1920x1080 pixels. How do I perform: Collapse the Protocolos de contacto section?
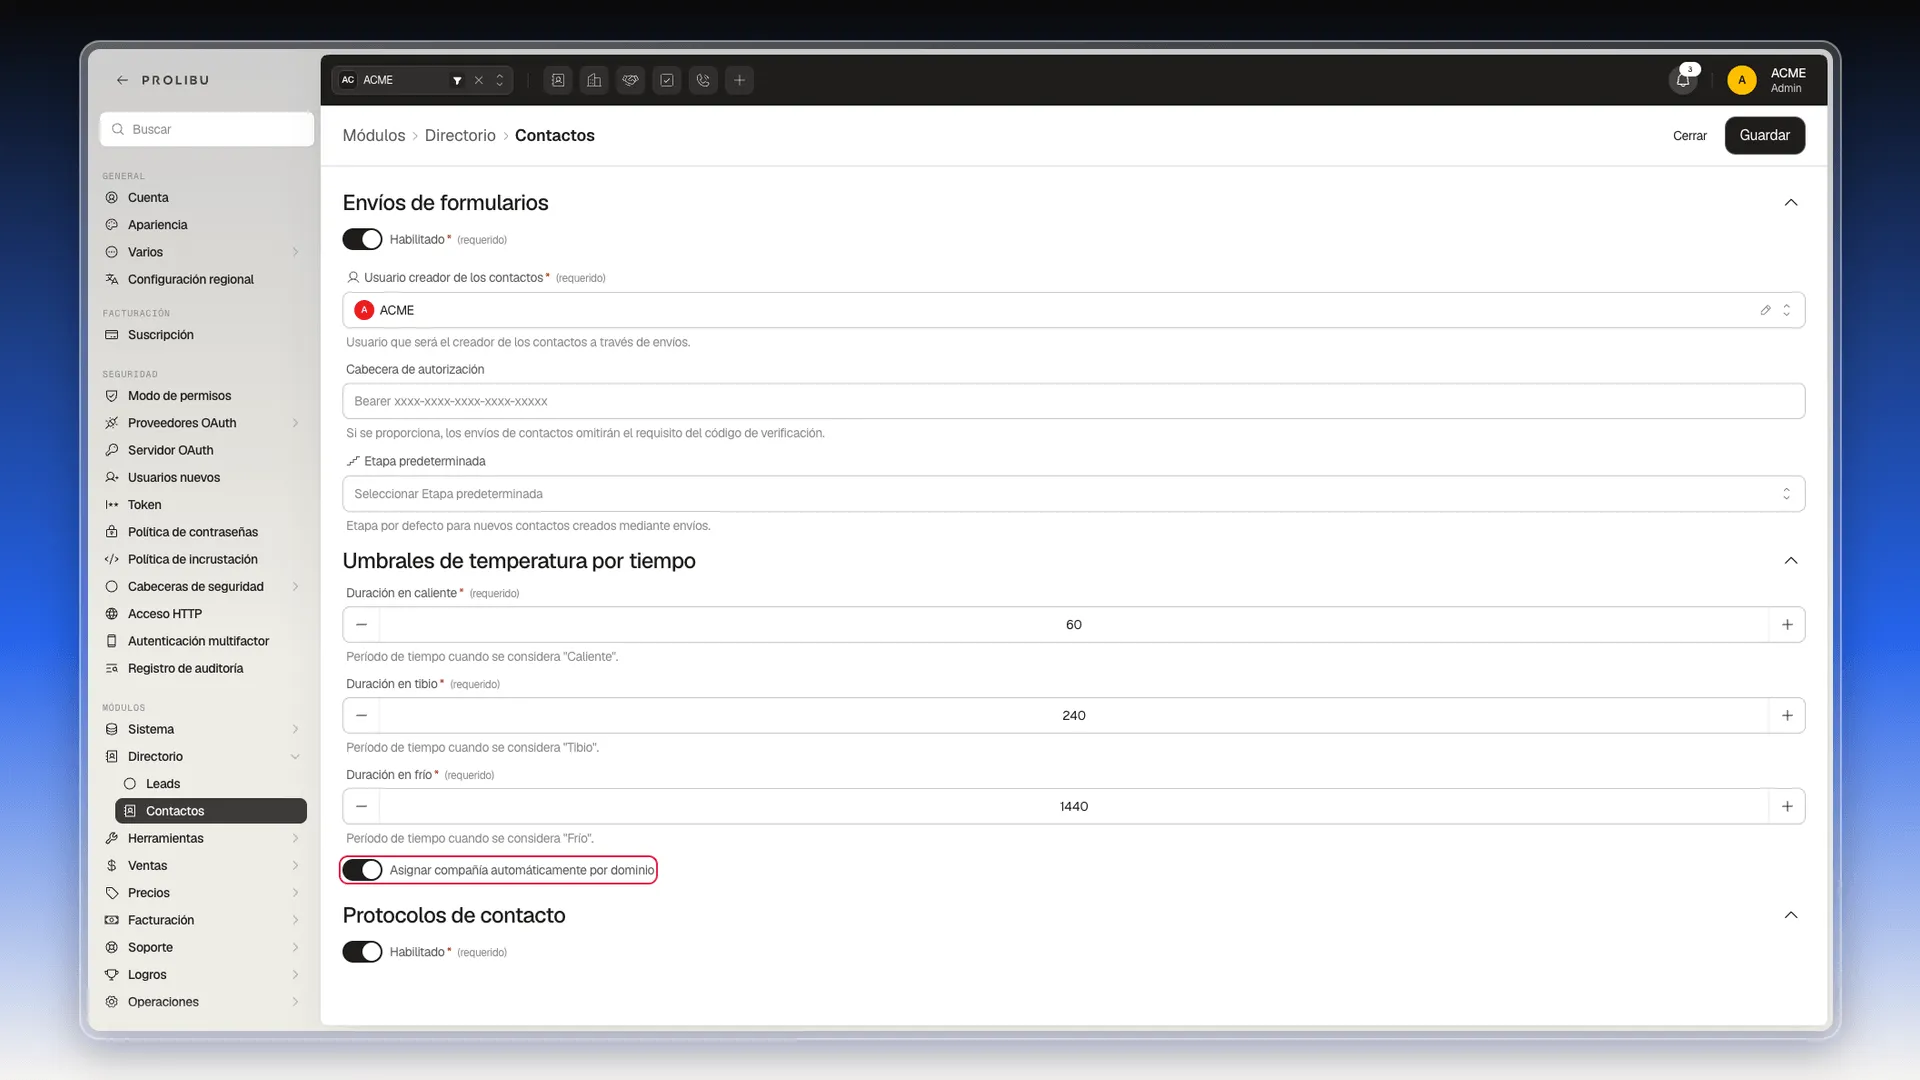[1791, 915]
